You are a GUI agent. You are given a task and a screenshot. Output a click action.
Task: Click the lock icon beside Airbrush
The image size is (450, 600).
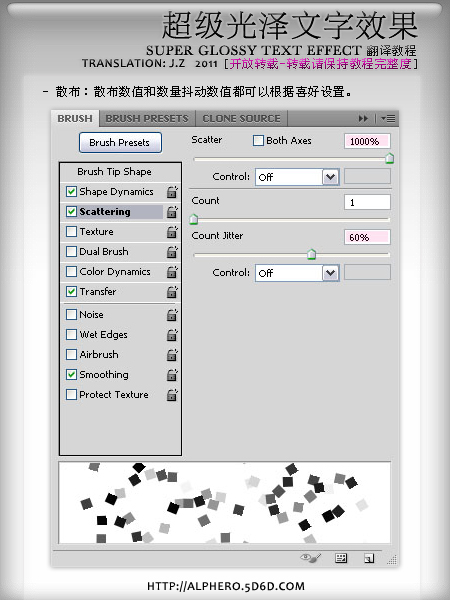(172, 355)
